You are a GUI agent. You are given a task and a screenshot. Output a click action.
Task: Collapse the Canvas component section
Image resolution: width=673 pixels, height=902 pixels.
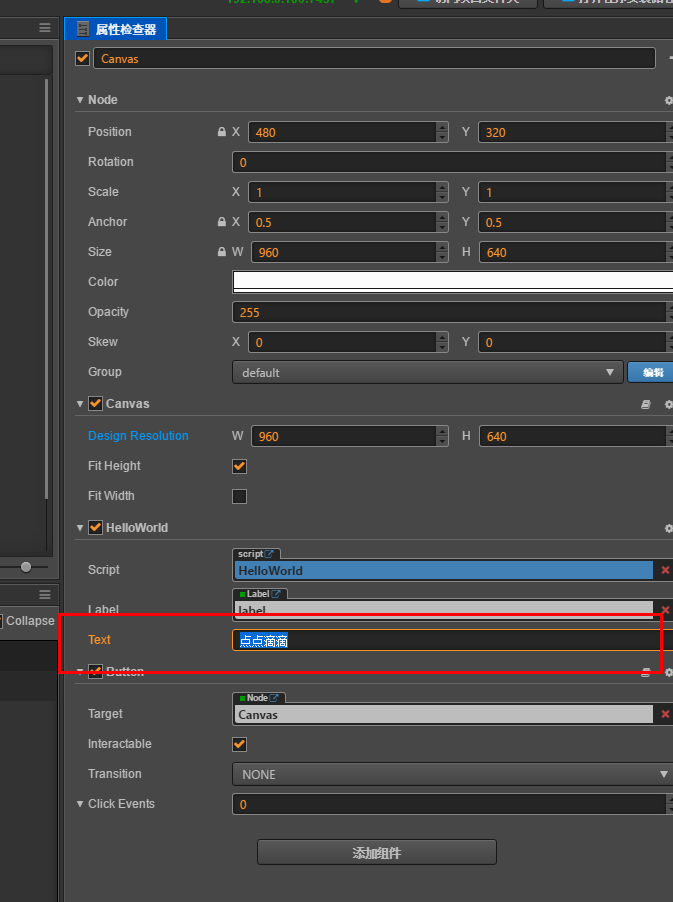(x=80, y=404)
